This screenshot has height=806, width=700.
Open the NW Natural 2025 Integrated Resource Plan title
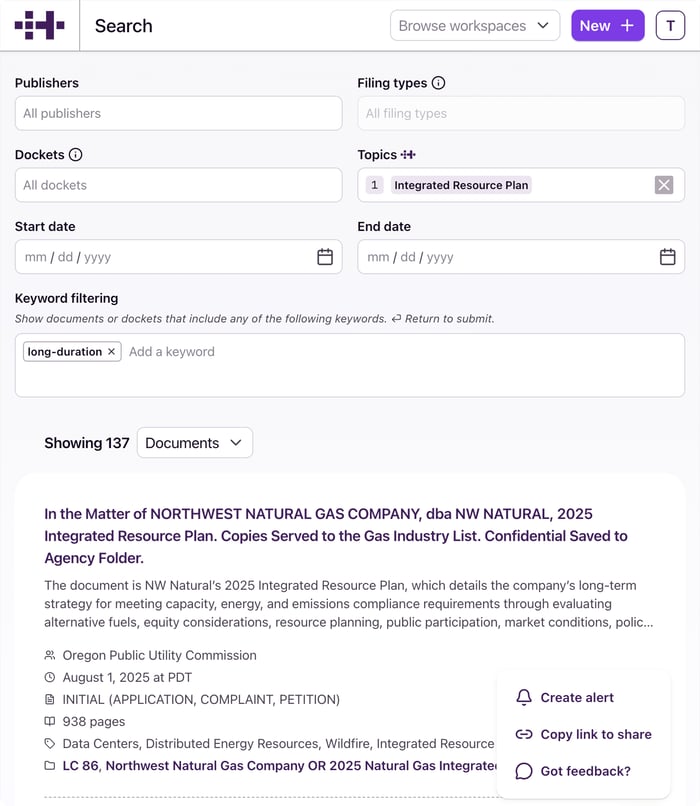point(336,536)
